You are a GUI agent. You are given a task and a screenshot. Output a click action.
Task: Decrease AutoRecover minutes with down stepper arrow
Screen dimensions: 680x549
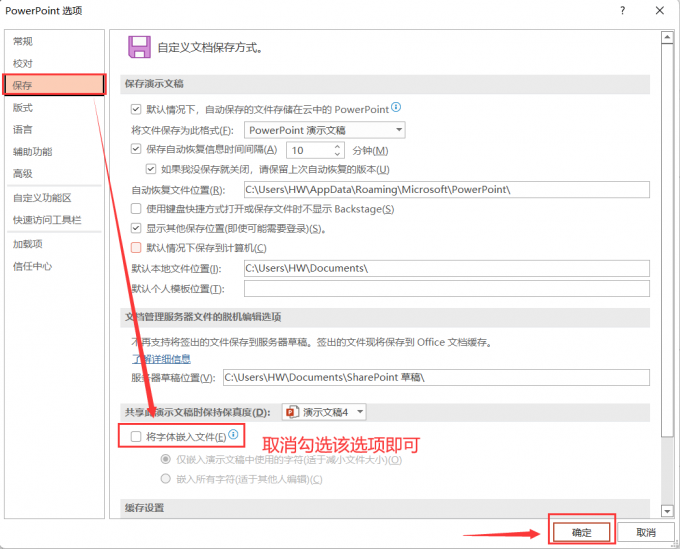pyautogui.click(x=337, y=154)
